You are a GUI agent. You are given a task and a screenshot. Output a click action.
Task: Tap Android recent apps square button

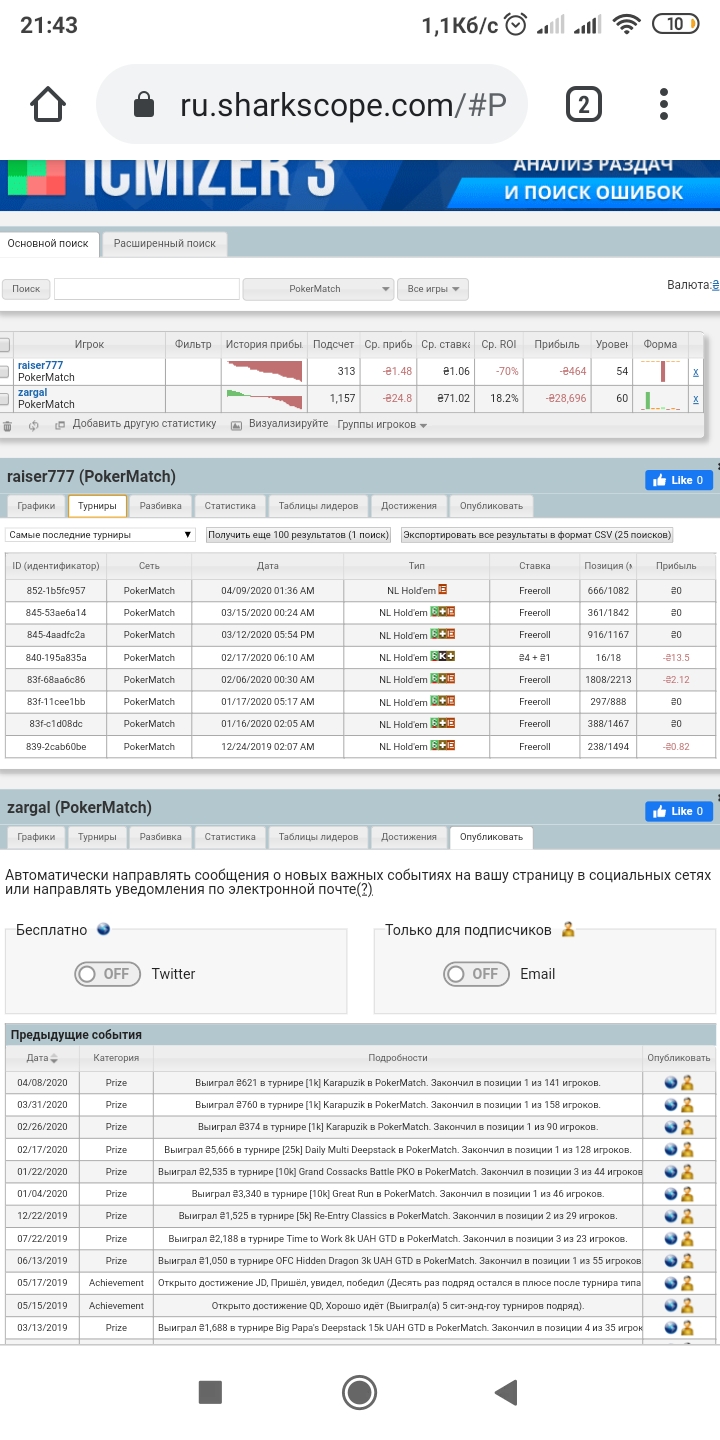[x=210, y=1392]
